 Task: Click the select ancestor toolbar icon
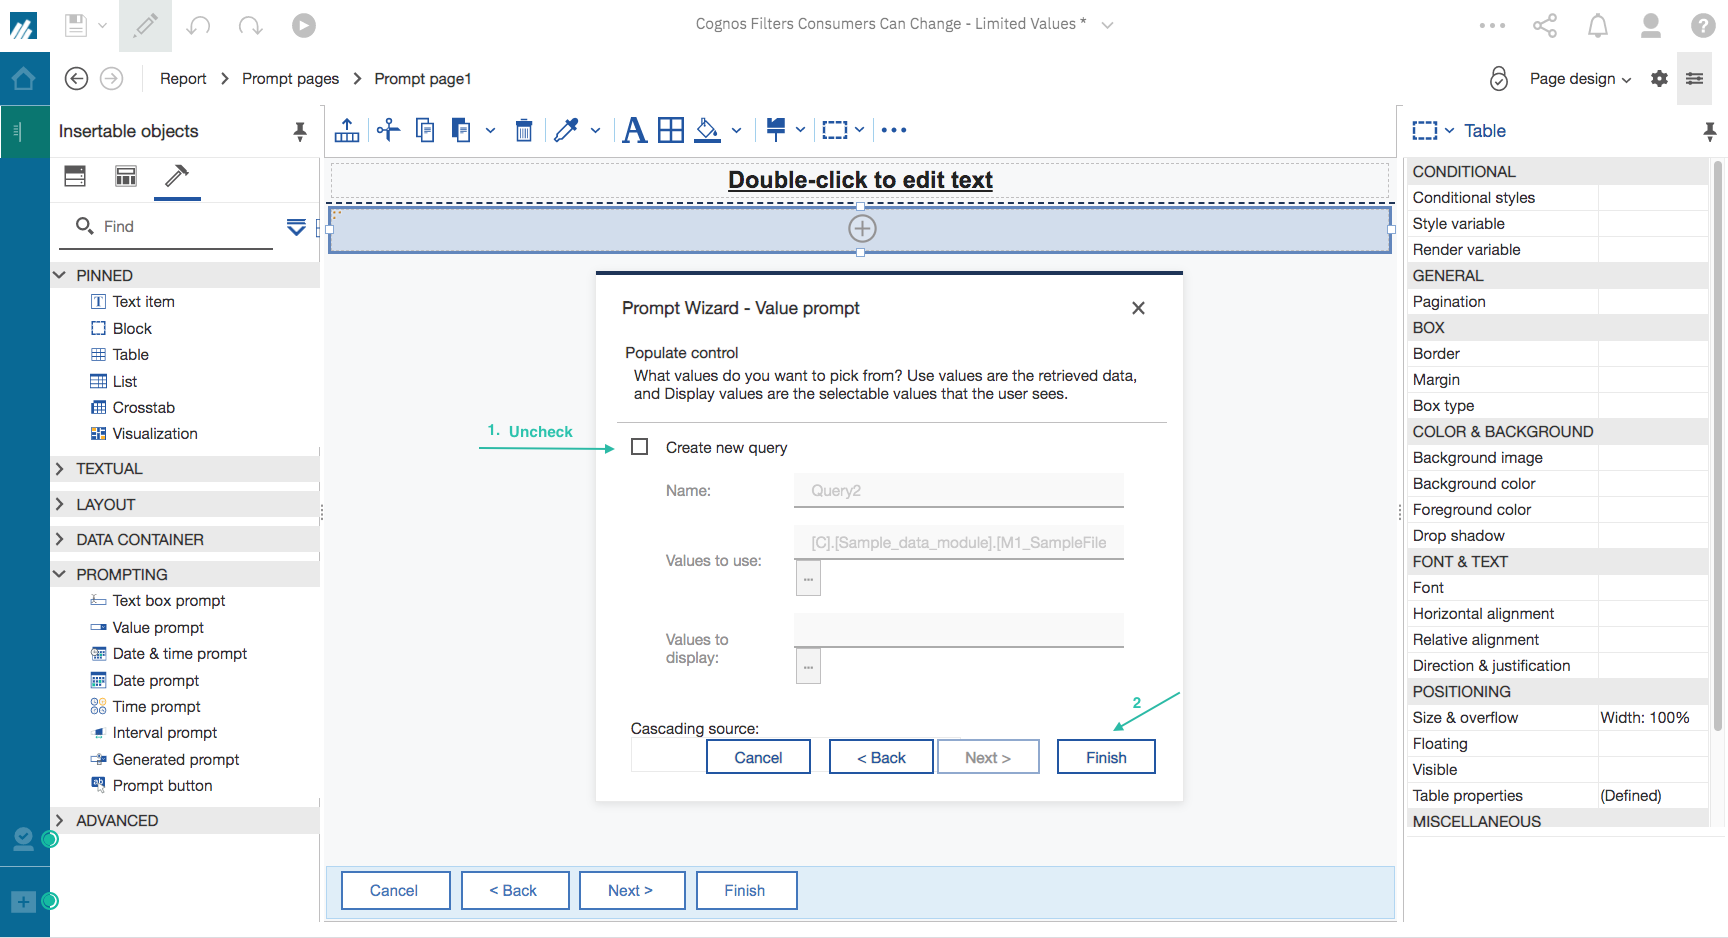coord(347,130)
